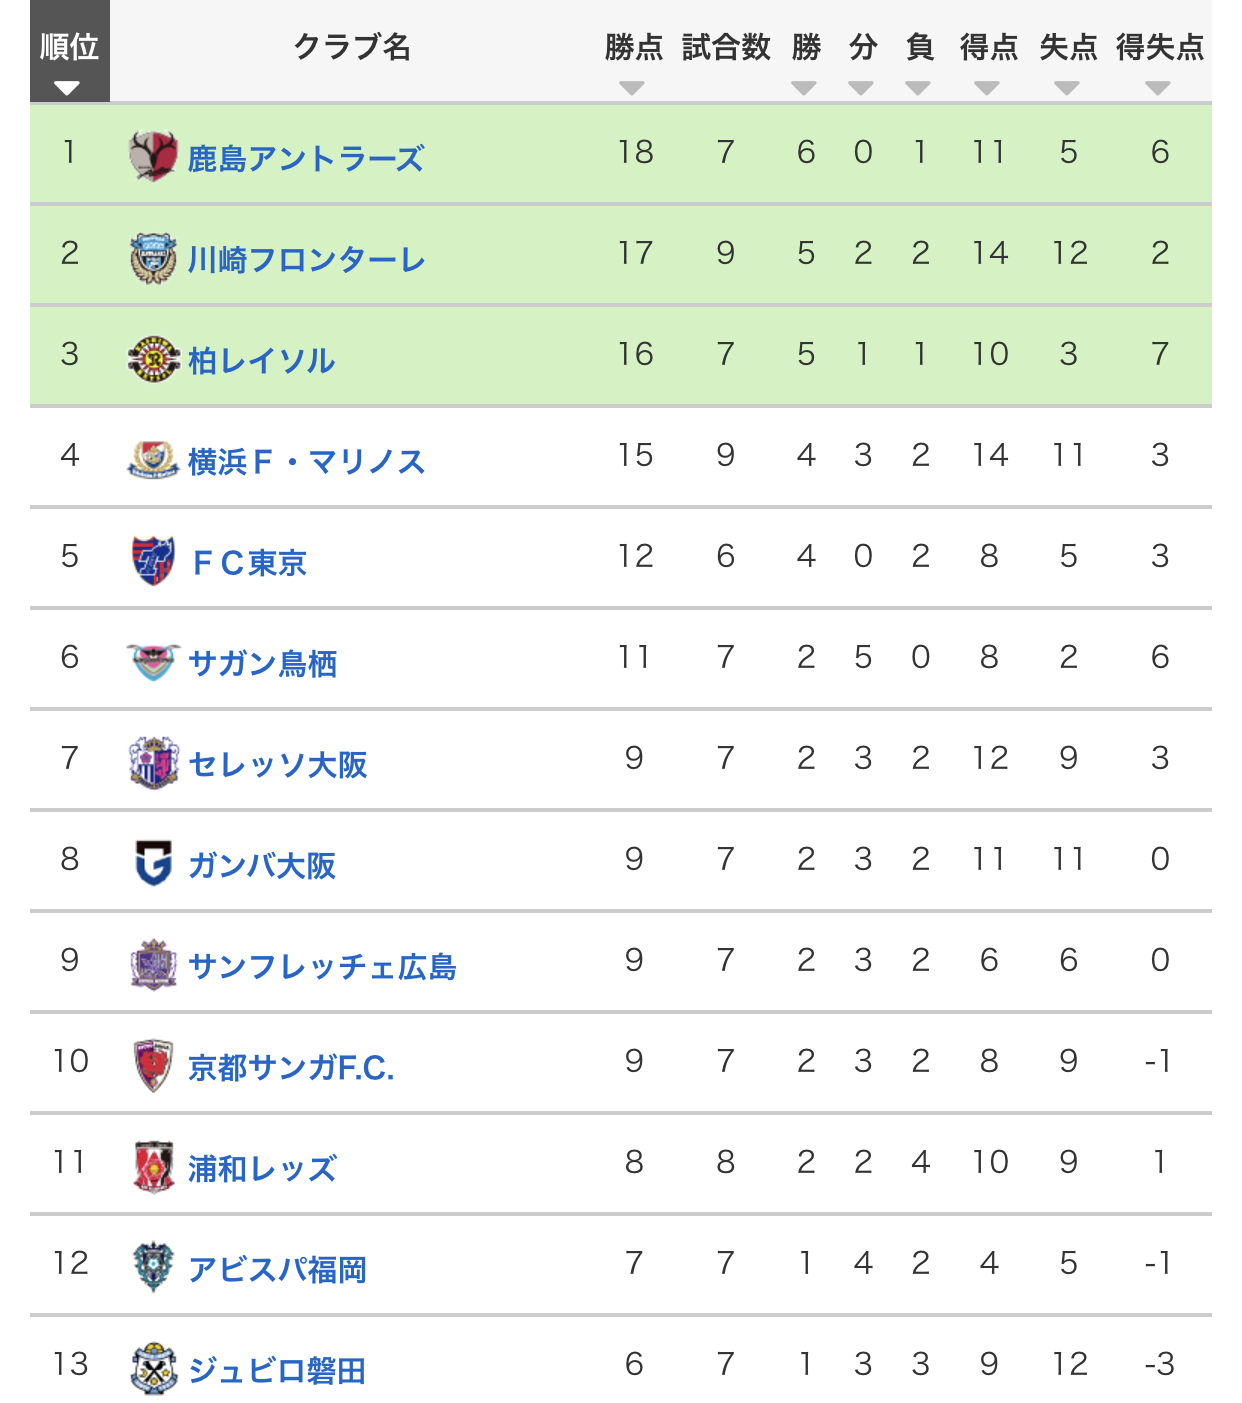Click the Gamba Osaka club crest icon
Viewport: 1242px width, 1403px height.
pyautogui.click(x=153, y=863)
